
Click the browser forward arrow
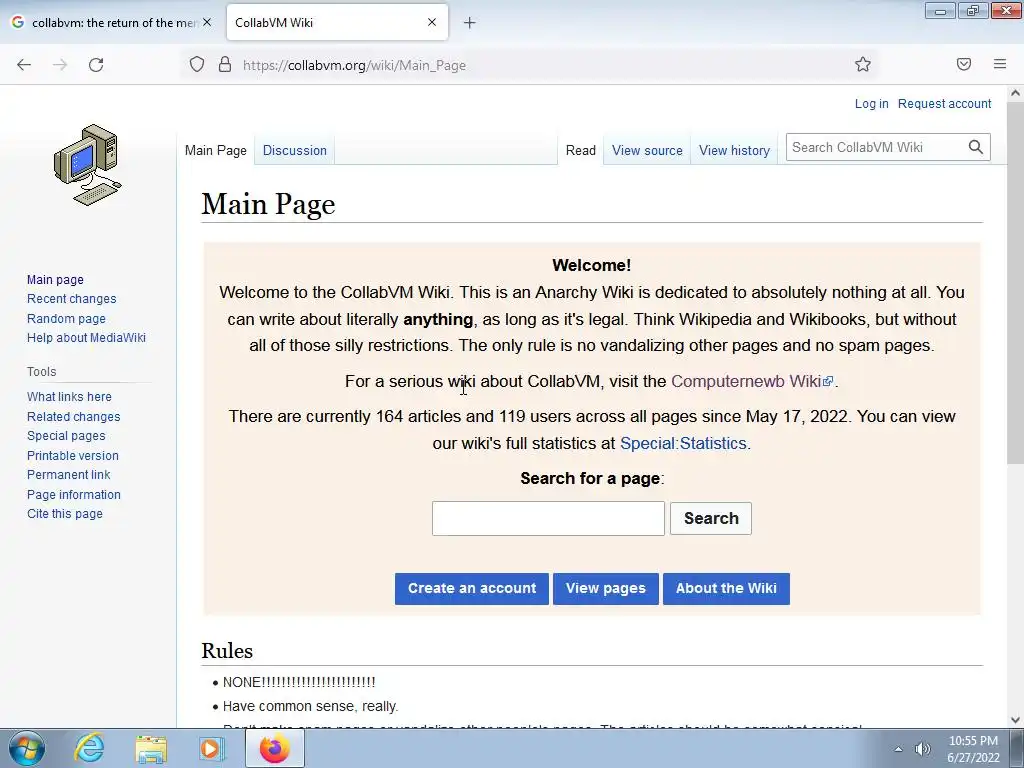click(60, 65)
